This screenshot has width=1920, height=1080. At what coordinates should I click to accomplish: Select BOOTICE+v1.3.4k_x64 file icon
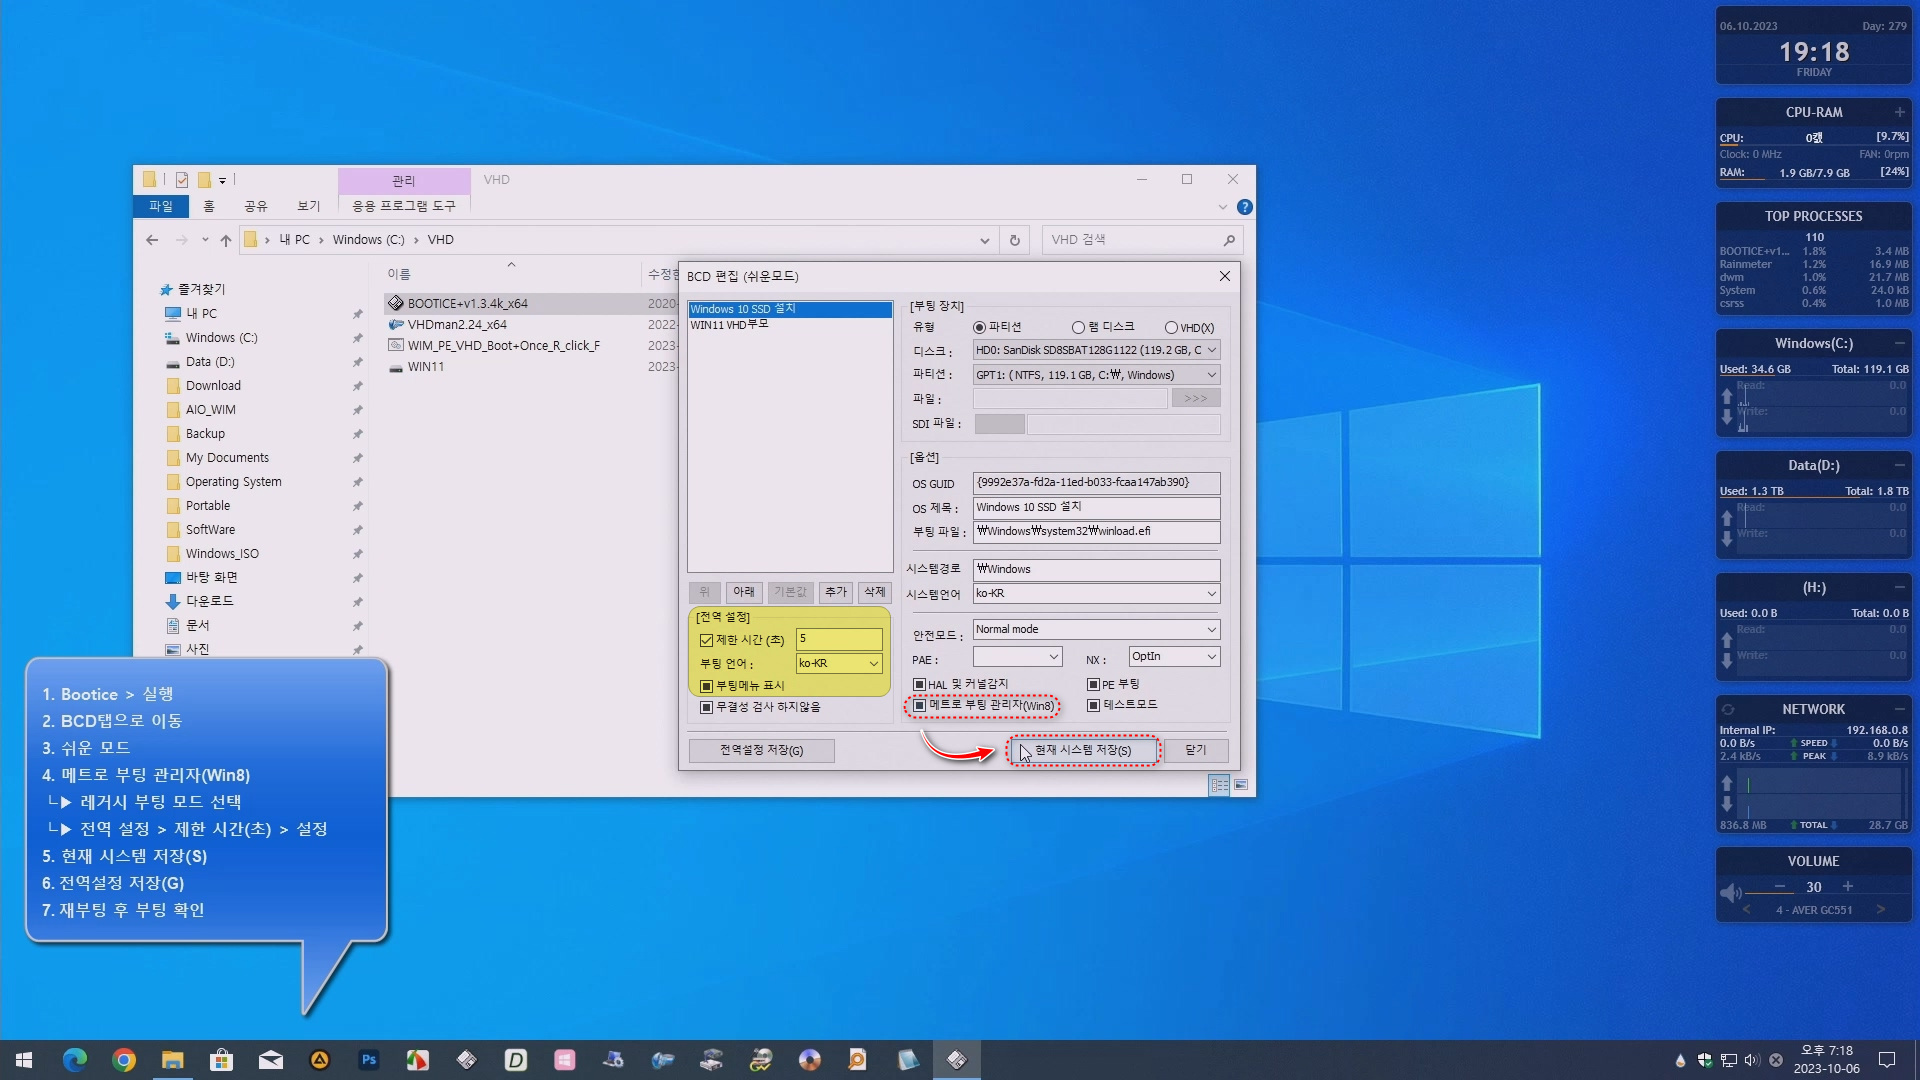(x=396, y=303)
